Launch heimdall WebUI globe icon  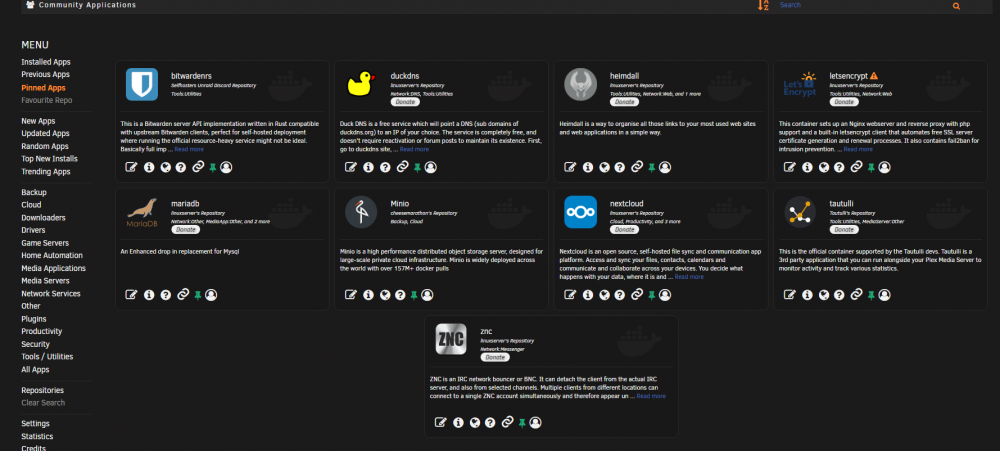(604, 167)
